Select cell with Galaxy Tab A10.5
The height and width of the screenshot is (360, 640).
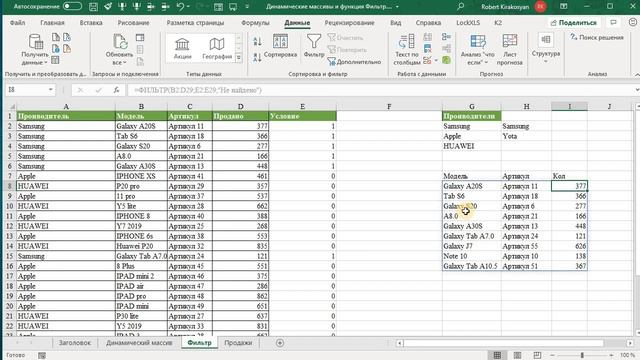(x=471, y=266)
